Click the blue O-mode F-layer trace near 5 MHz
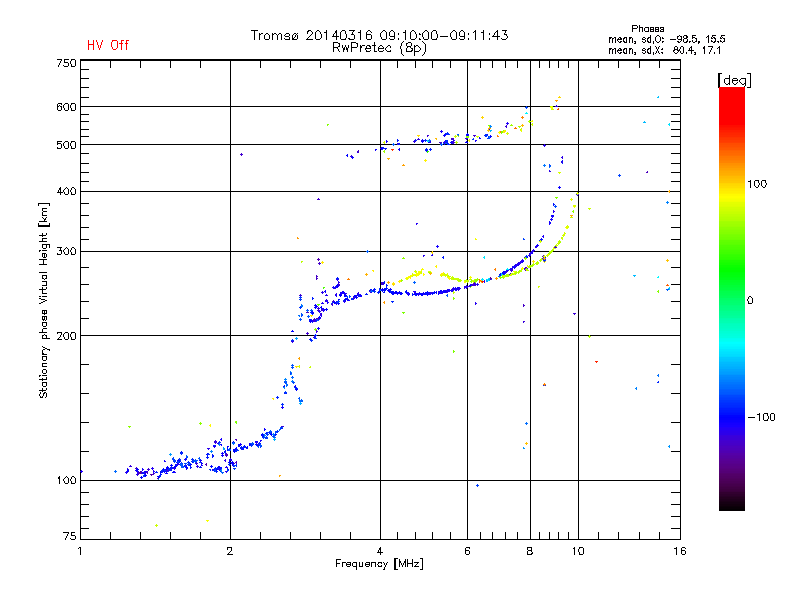This screenshot has width=800, height=600. coord(423,293)
